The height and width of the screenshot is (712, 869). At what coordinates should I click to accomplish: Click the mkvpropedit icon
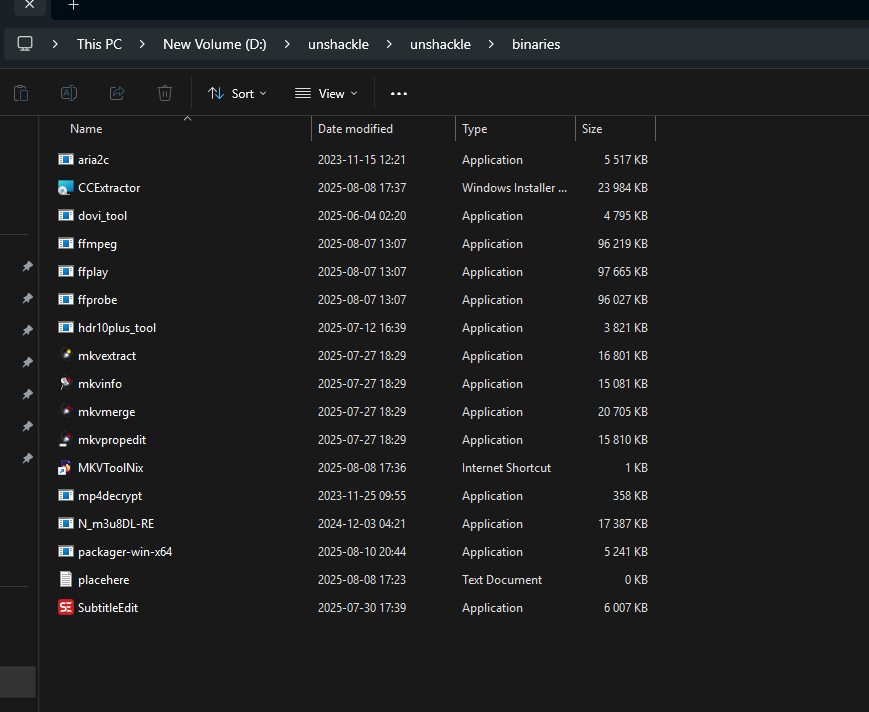(66, 439)
